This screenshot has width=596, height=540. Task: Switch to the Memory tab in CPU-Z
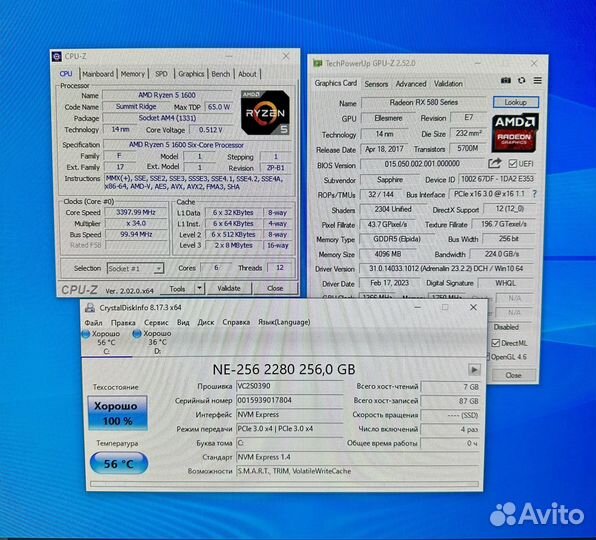tap(133, 74)
